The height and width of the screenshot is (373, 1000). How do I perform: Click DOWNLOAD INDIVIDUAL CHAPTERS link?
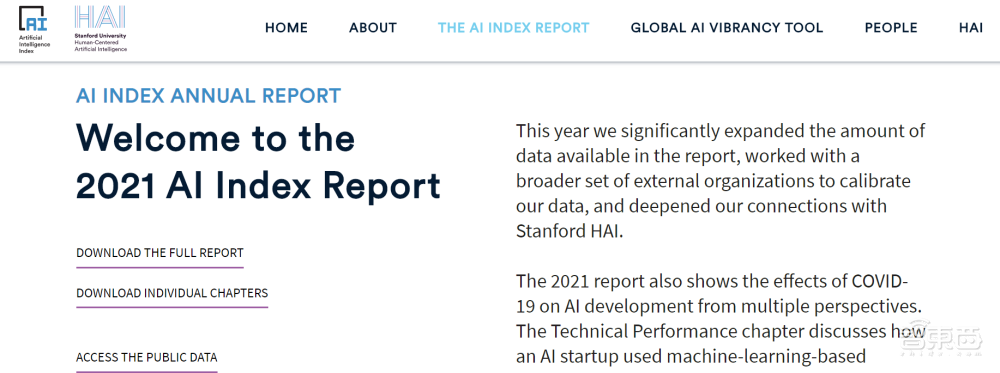pos(172,293)
